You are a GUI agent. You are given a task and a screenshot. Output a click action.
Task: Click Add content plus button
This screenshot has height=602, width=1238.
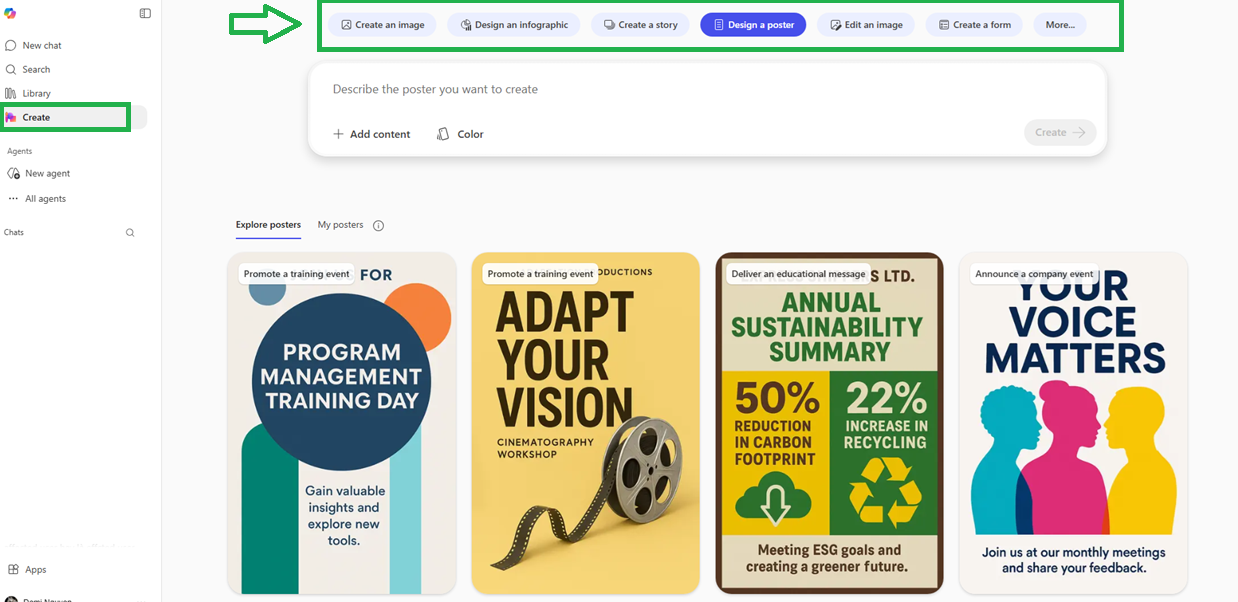pyautogui.click(x=372, y=134)
